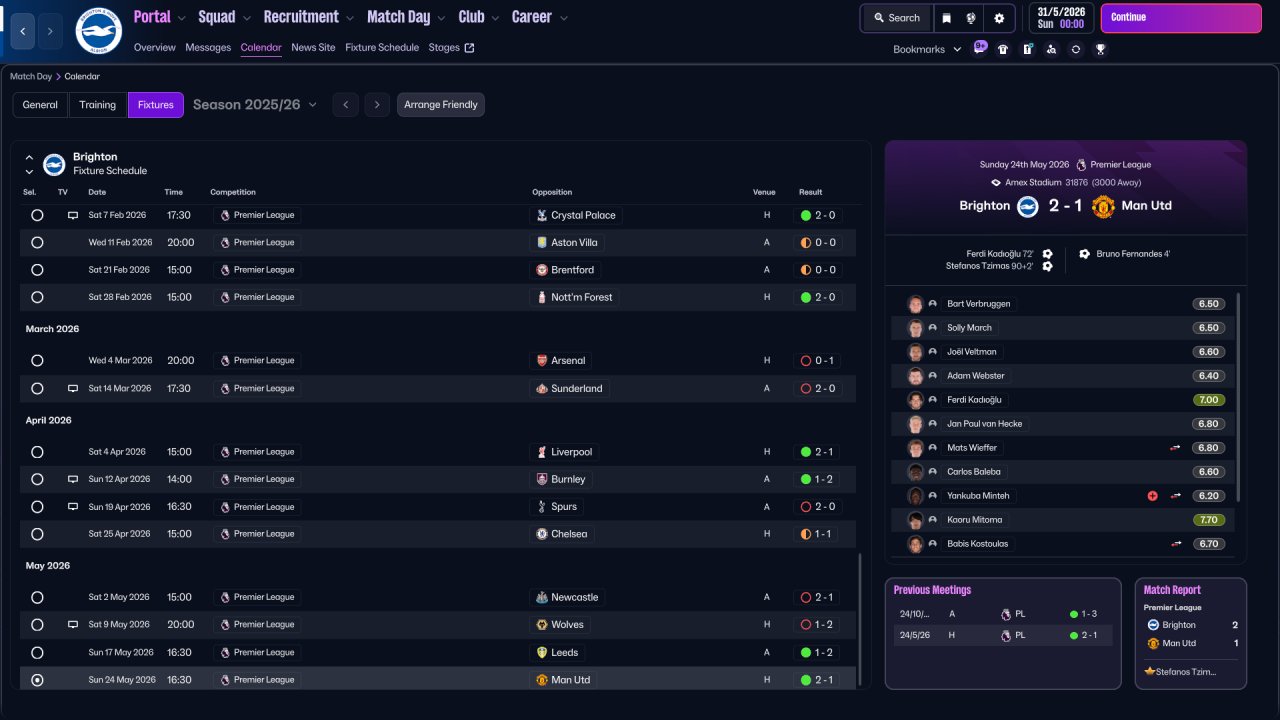Select the Wed 4 Mar 2026 Arsenal fixture radio

[x=37, y=360]
